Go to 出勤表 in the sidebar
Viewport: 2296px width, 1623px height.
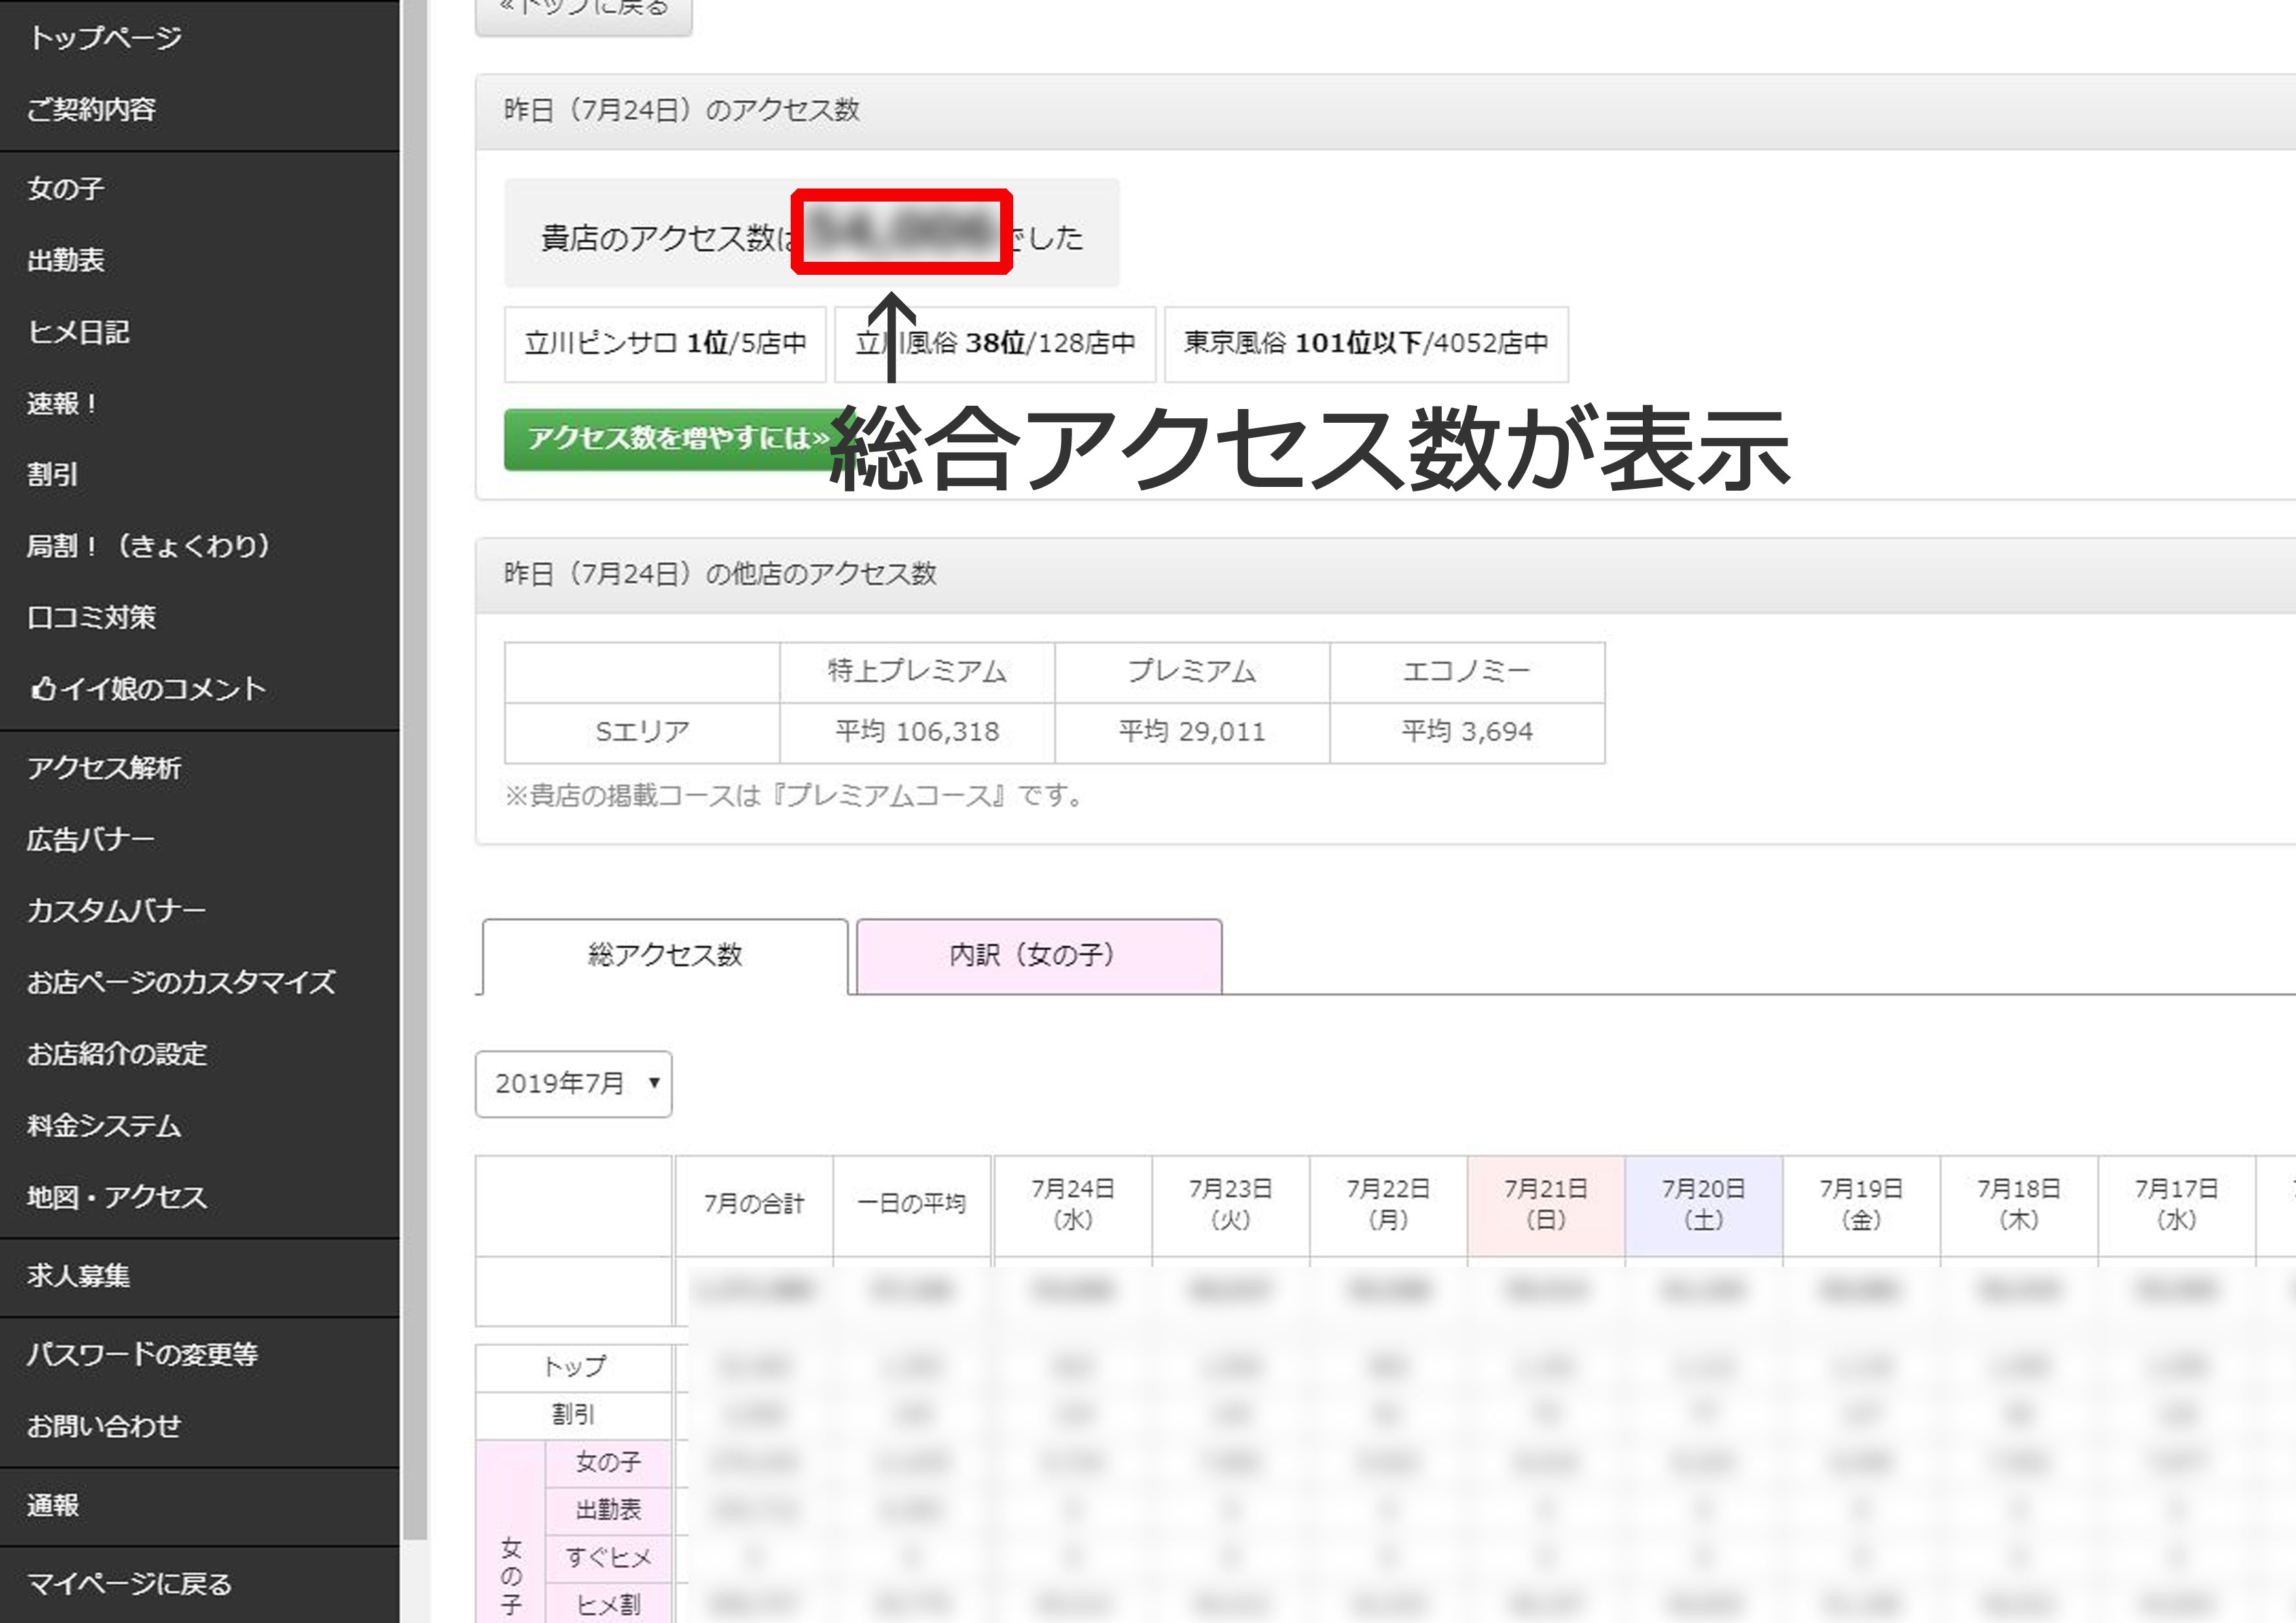pos(66,260)
